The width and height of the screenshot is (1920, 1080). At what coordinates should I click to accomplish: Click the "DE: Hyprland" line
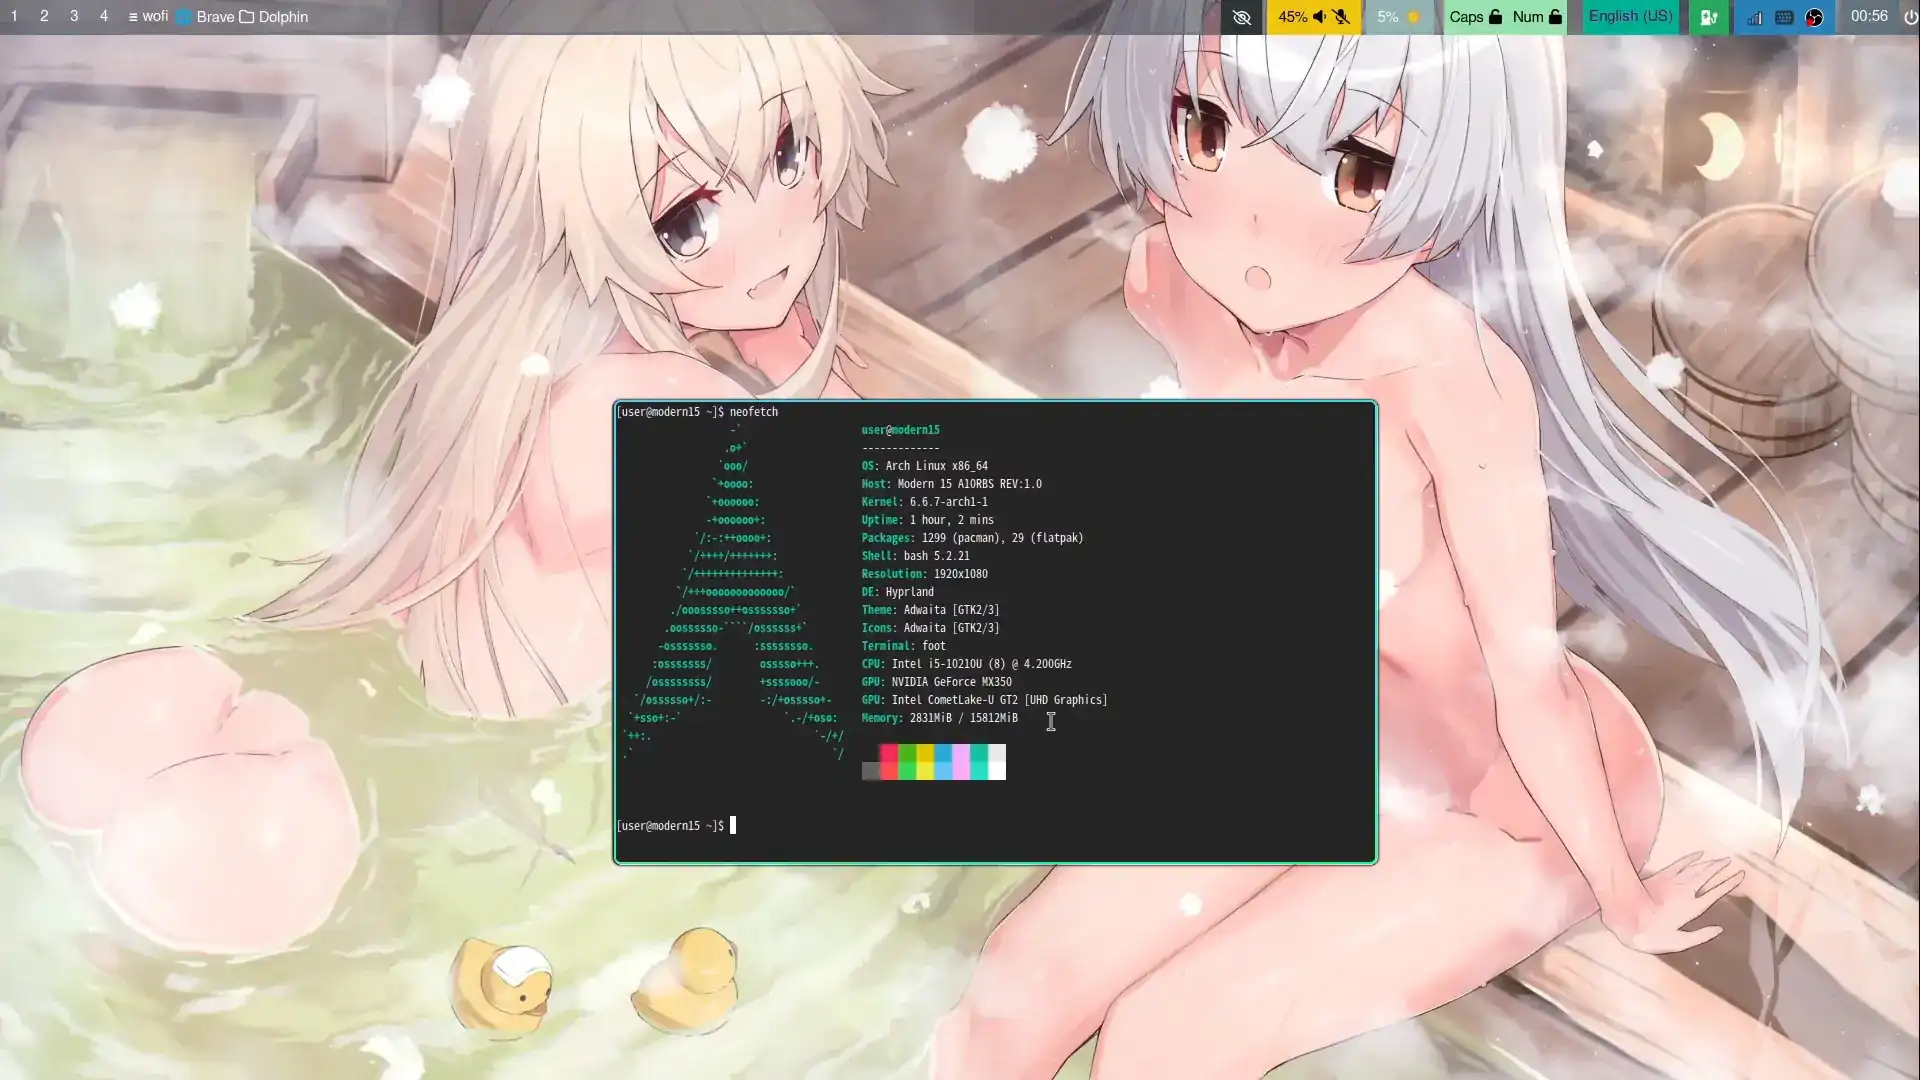point(897,592)
